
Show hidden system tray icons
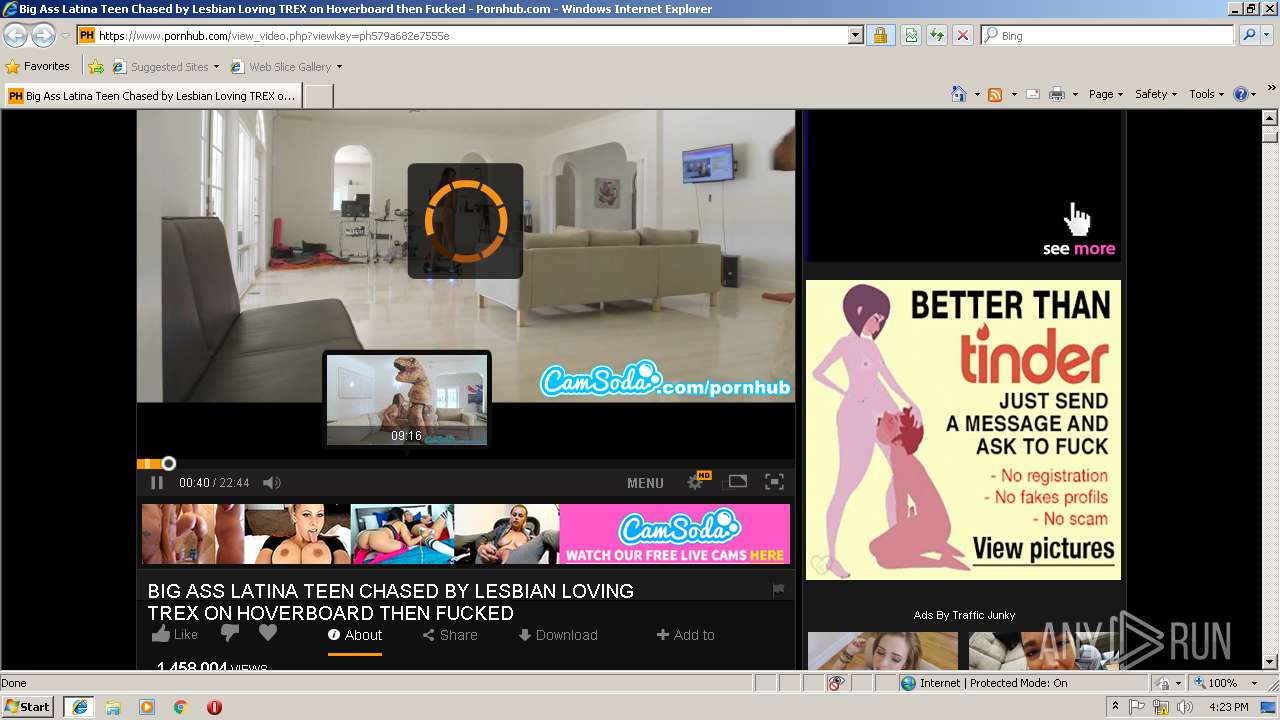(1115, 707)
